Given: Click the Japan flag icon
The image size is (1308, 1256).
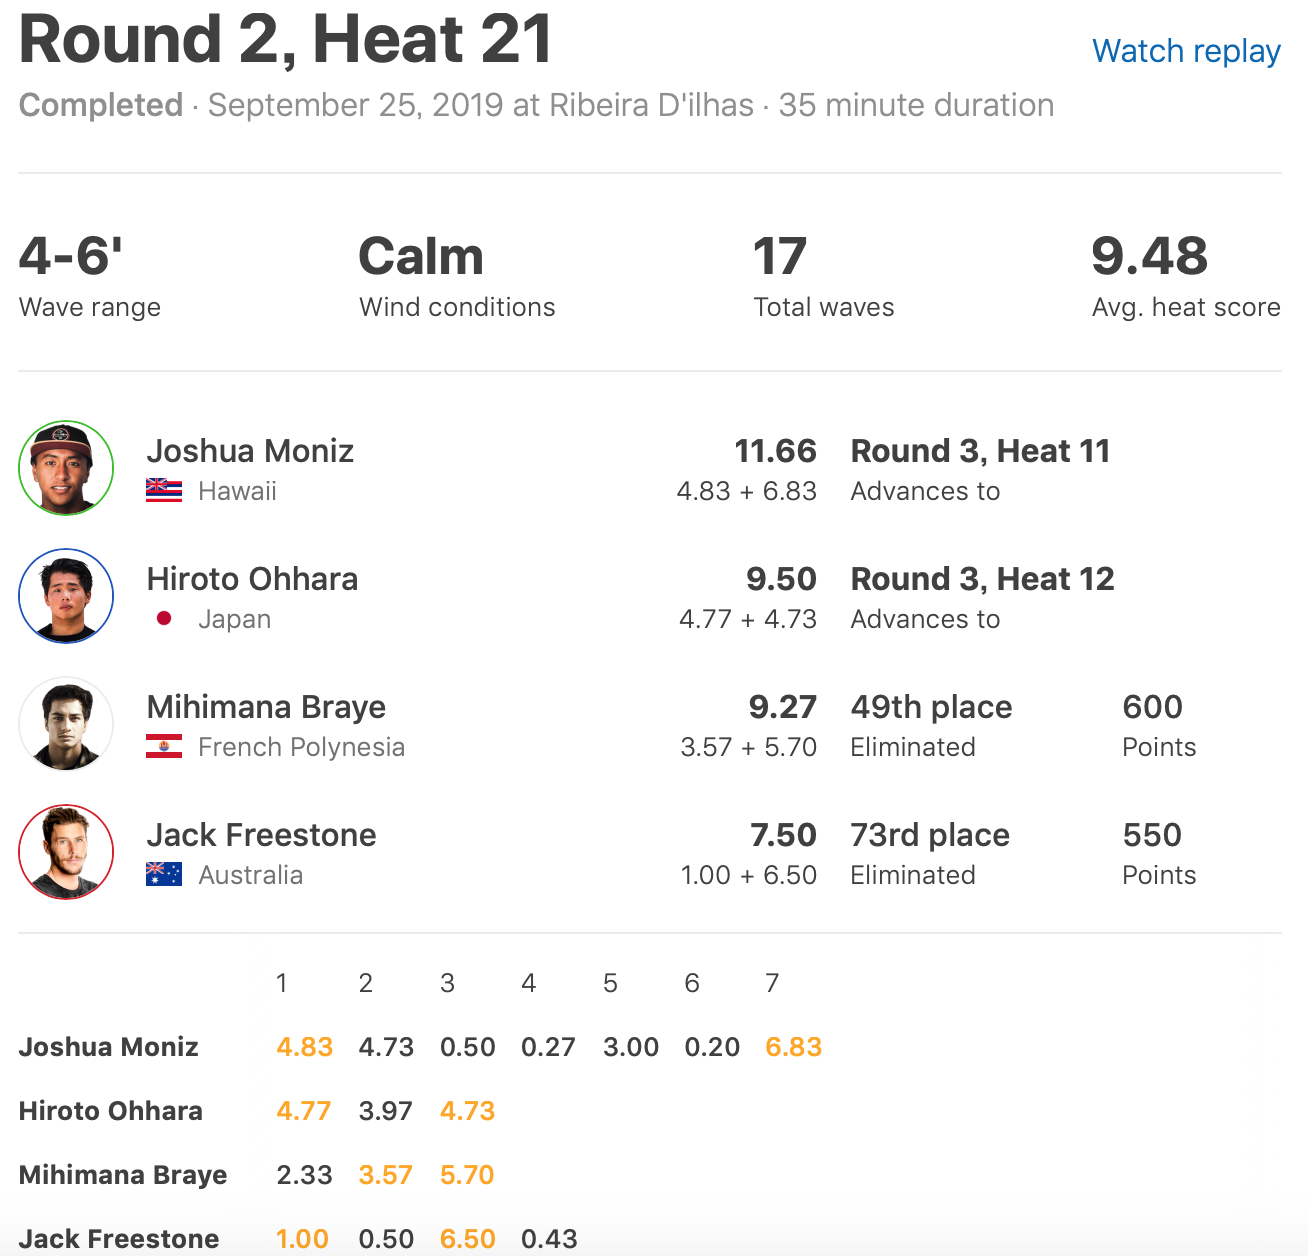Looking at the screenshot, I should click(x=164, y=619).
